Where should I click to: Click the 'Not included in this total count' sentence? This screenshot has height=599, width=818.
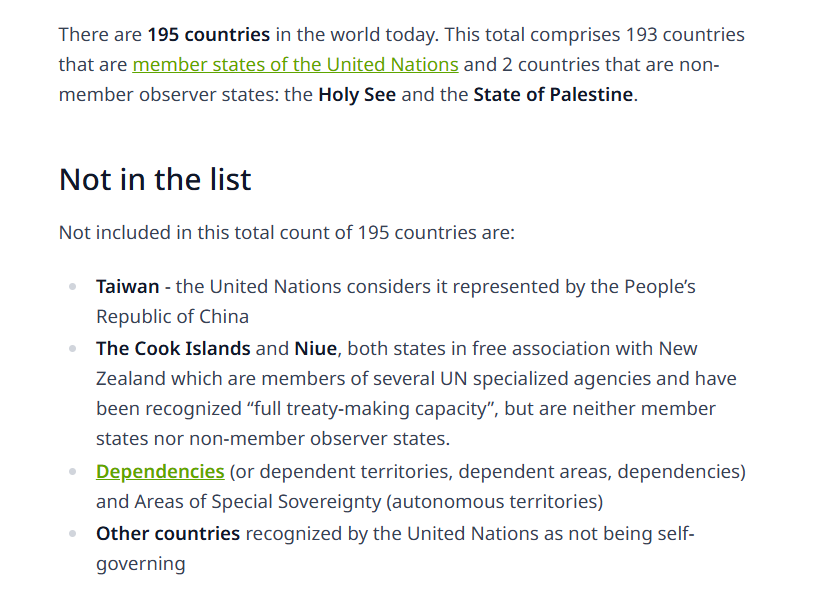[286, 233]
